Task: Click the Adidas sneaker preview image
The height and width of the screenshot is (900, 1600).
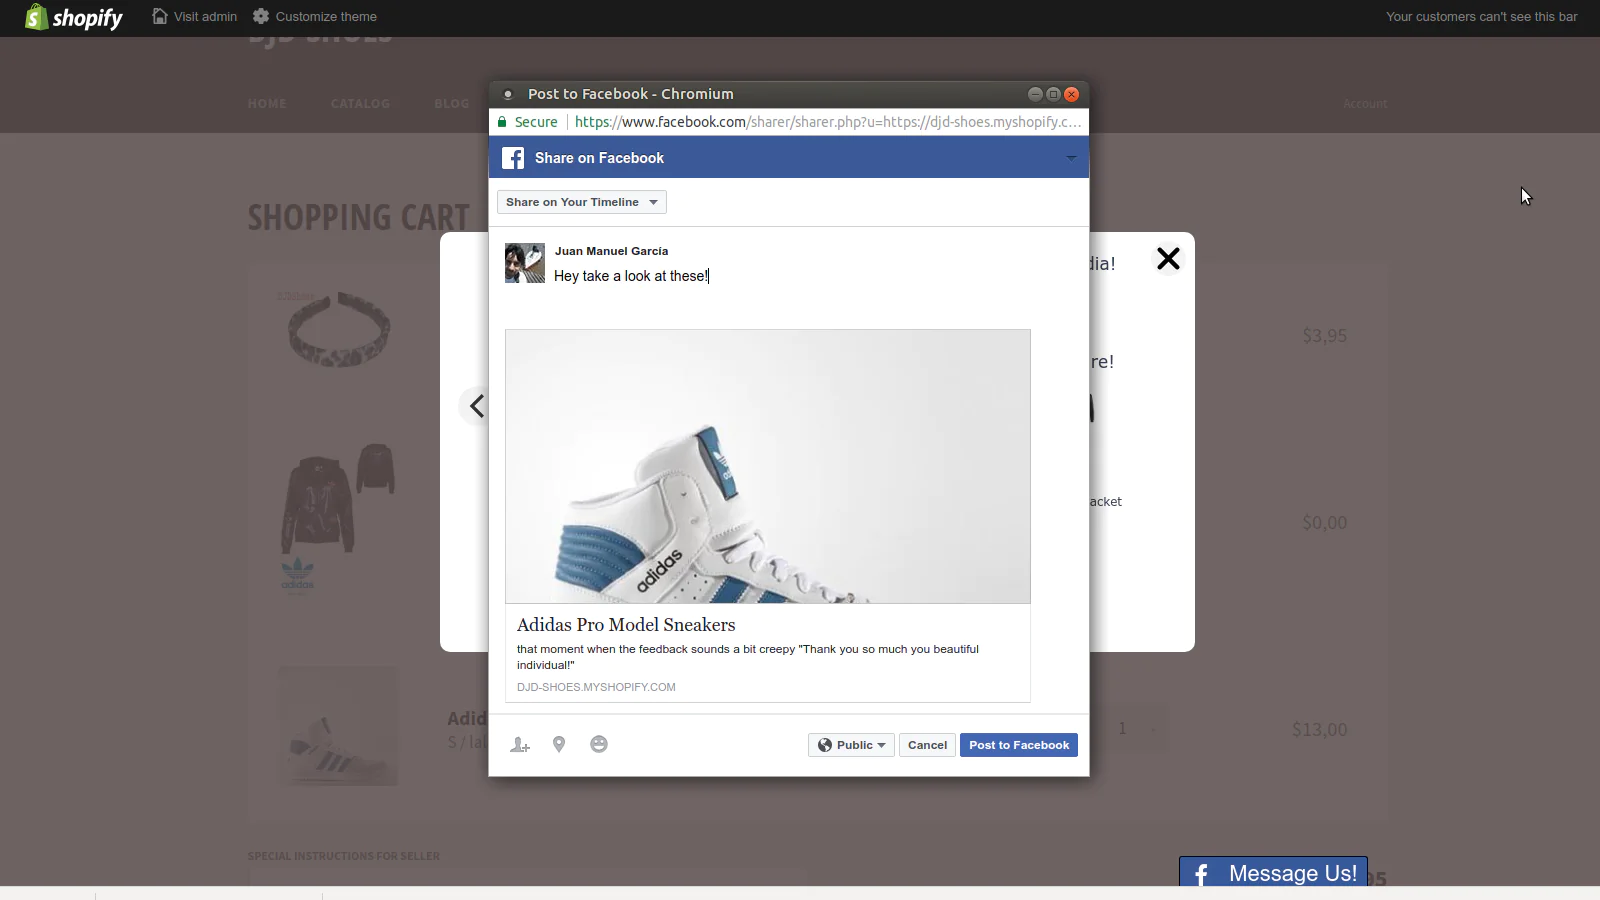Action: click(768, 466)
